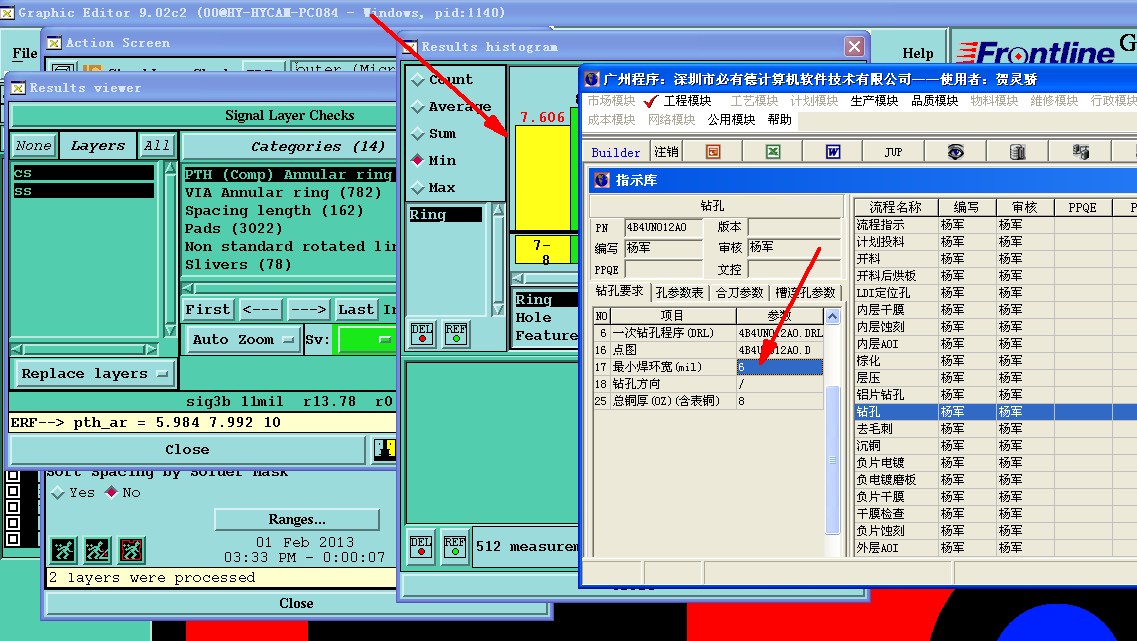Click the Excel export icon in Builder toolbar

773,152
